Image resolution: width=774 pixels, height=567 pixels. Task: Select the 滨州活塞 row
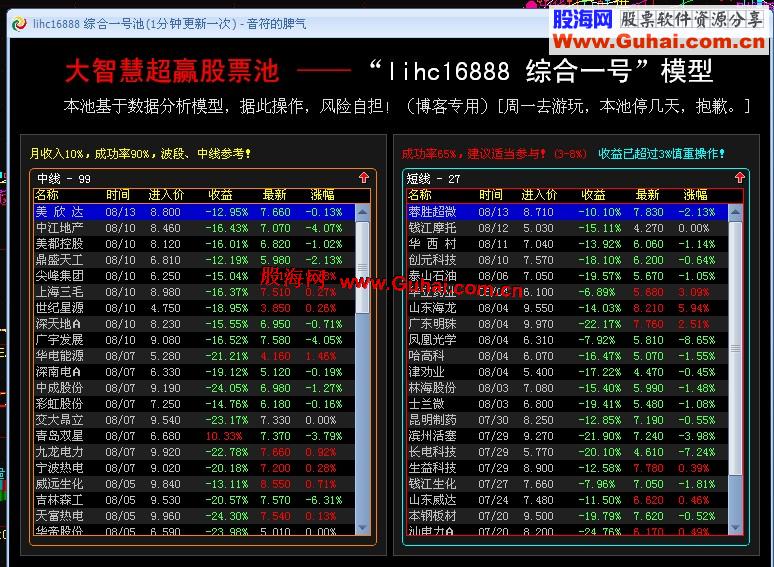(x=568, y=436)
